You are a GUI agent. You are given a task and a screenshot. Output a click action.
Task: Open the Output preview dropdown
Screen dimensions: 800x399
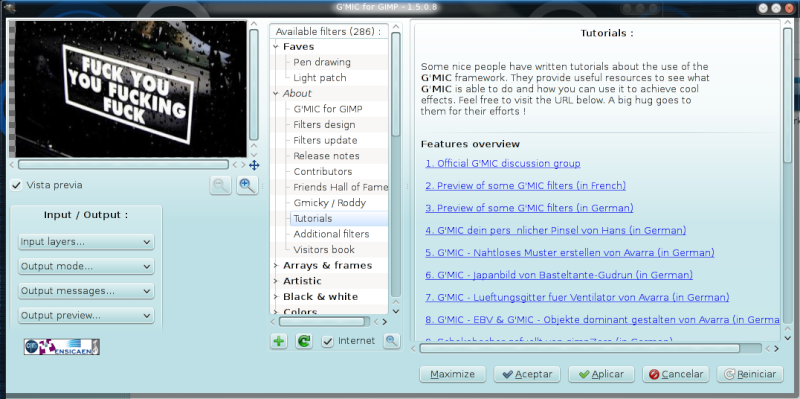[86, 315]
